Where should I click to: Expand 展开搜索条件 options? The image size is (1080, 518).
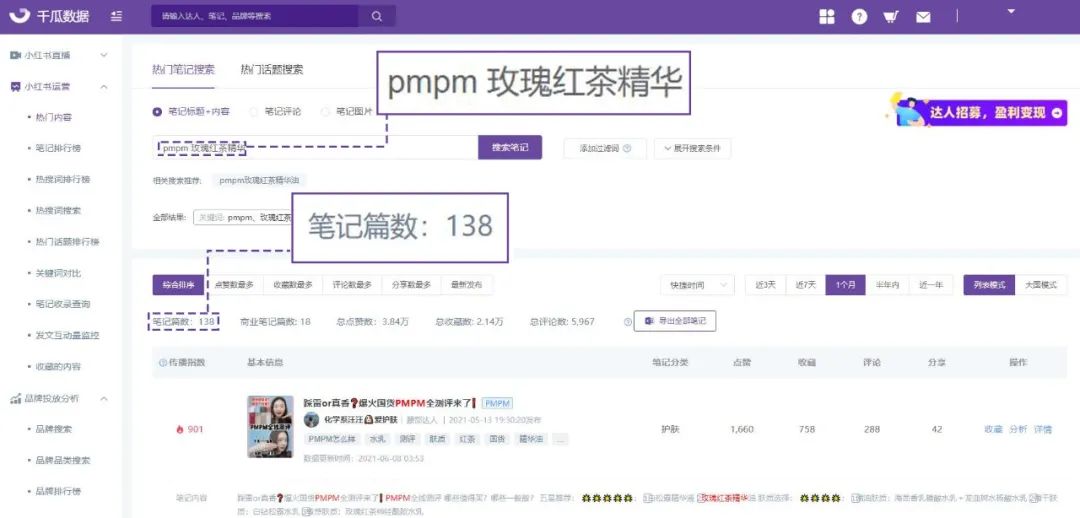[692, 148]
